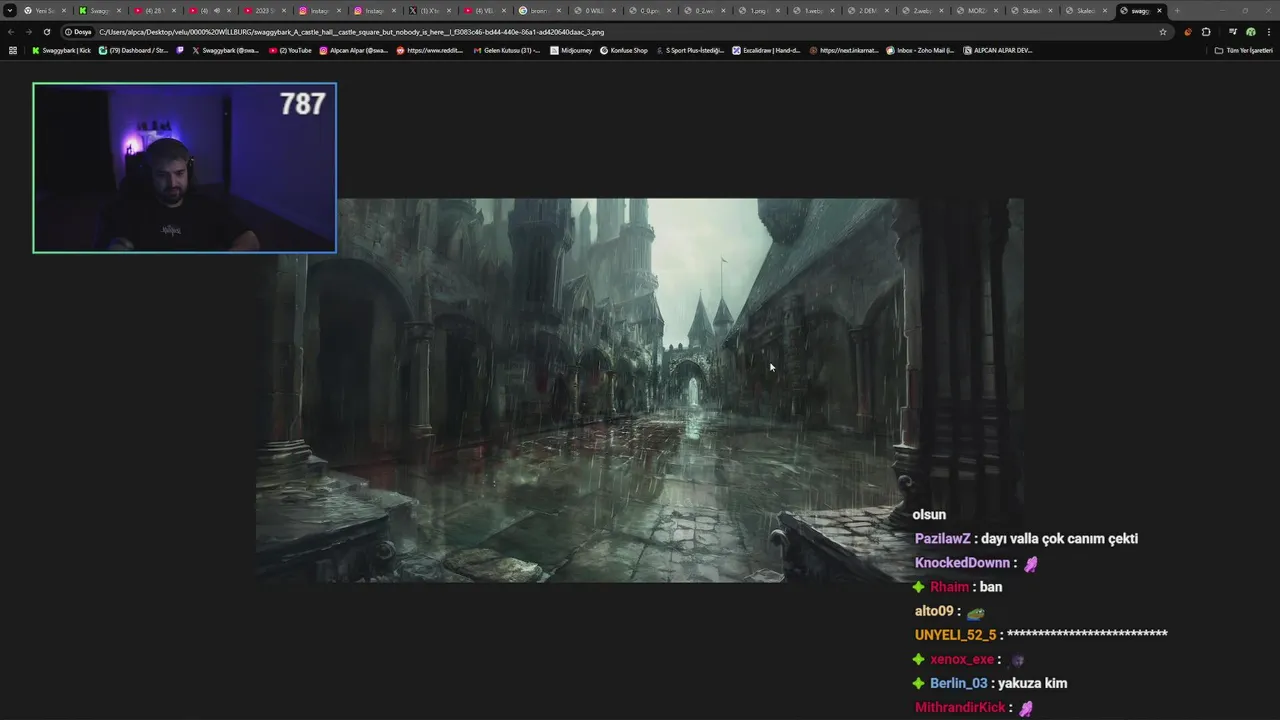This screenshot has width=1280, height=720.
Task: Close the active swagg tab
Action: (x=1159, y=10)
